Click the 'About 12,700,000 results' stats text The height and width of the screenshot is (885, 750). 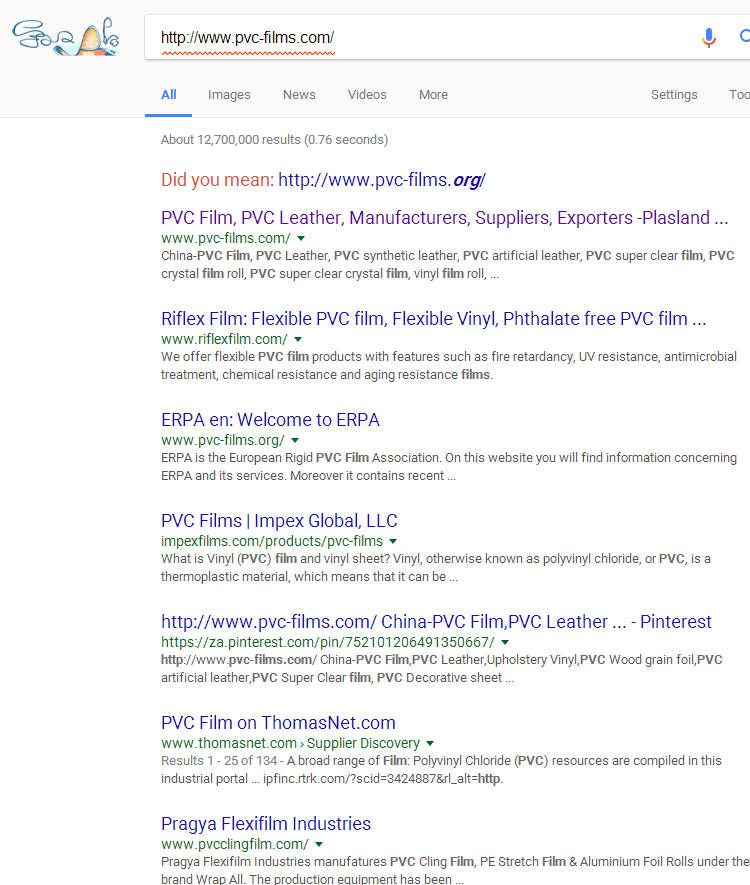(274, 139)
